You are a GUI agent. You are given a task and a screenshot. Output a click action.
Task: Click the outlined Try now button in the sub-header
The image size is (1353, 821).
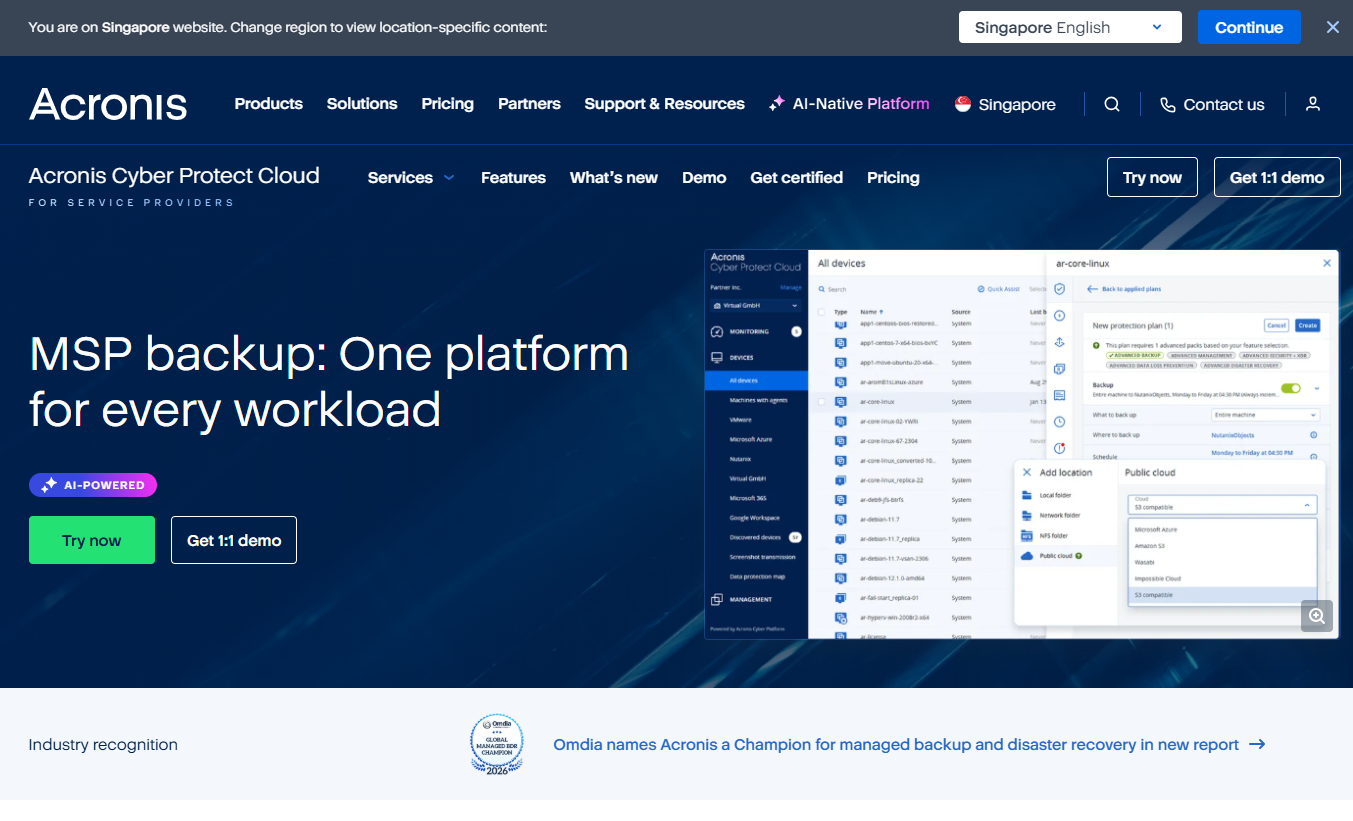click(1152, 177)
